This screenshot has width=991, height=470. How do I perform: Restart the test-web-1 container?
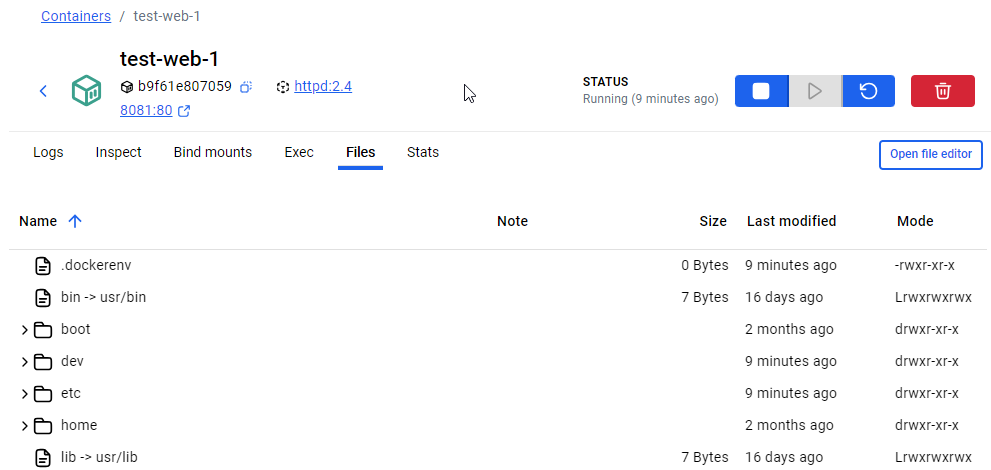pos(869,91)
